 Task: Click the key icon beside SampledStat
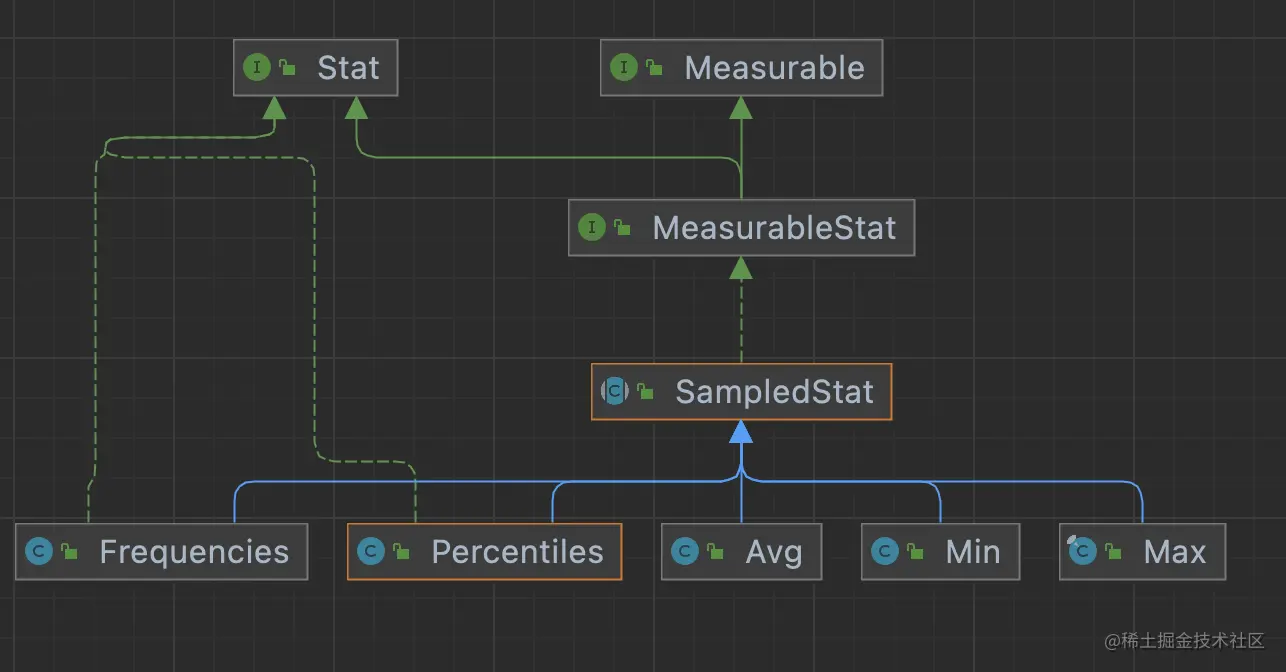pos(645,391)
